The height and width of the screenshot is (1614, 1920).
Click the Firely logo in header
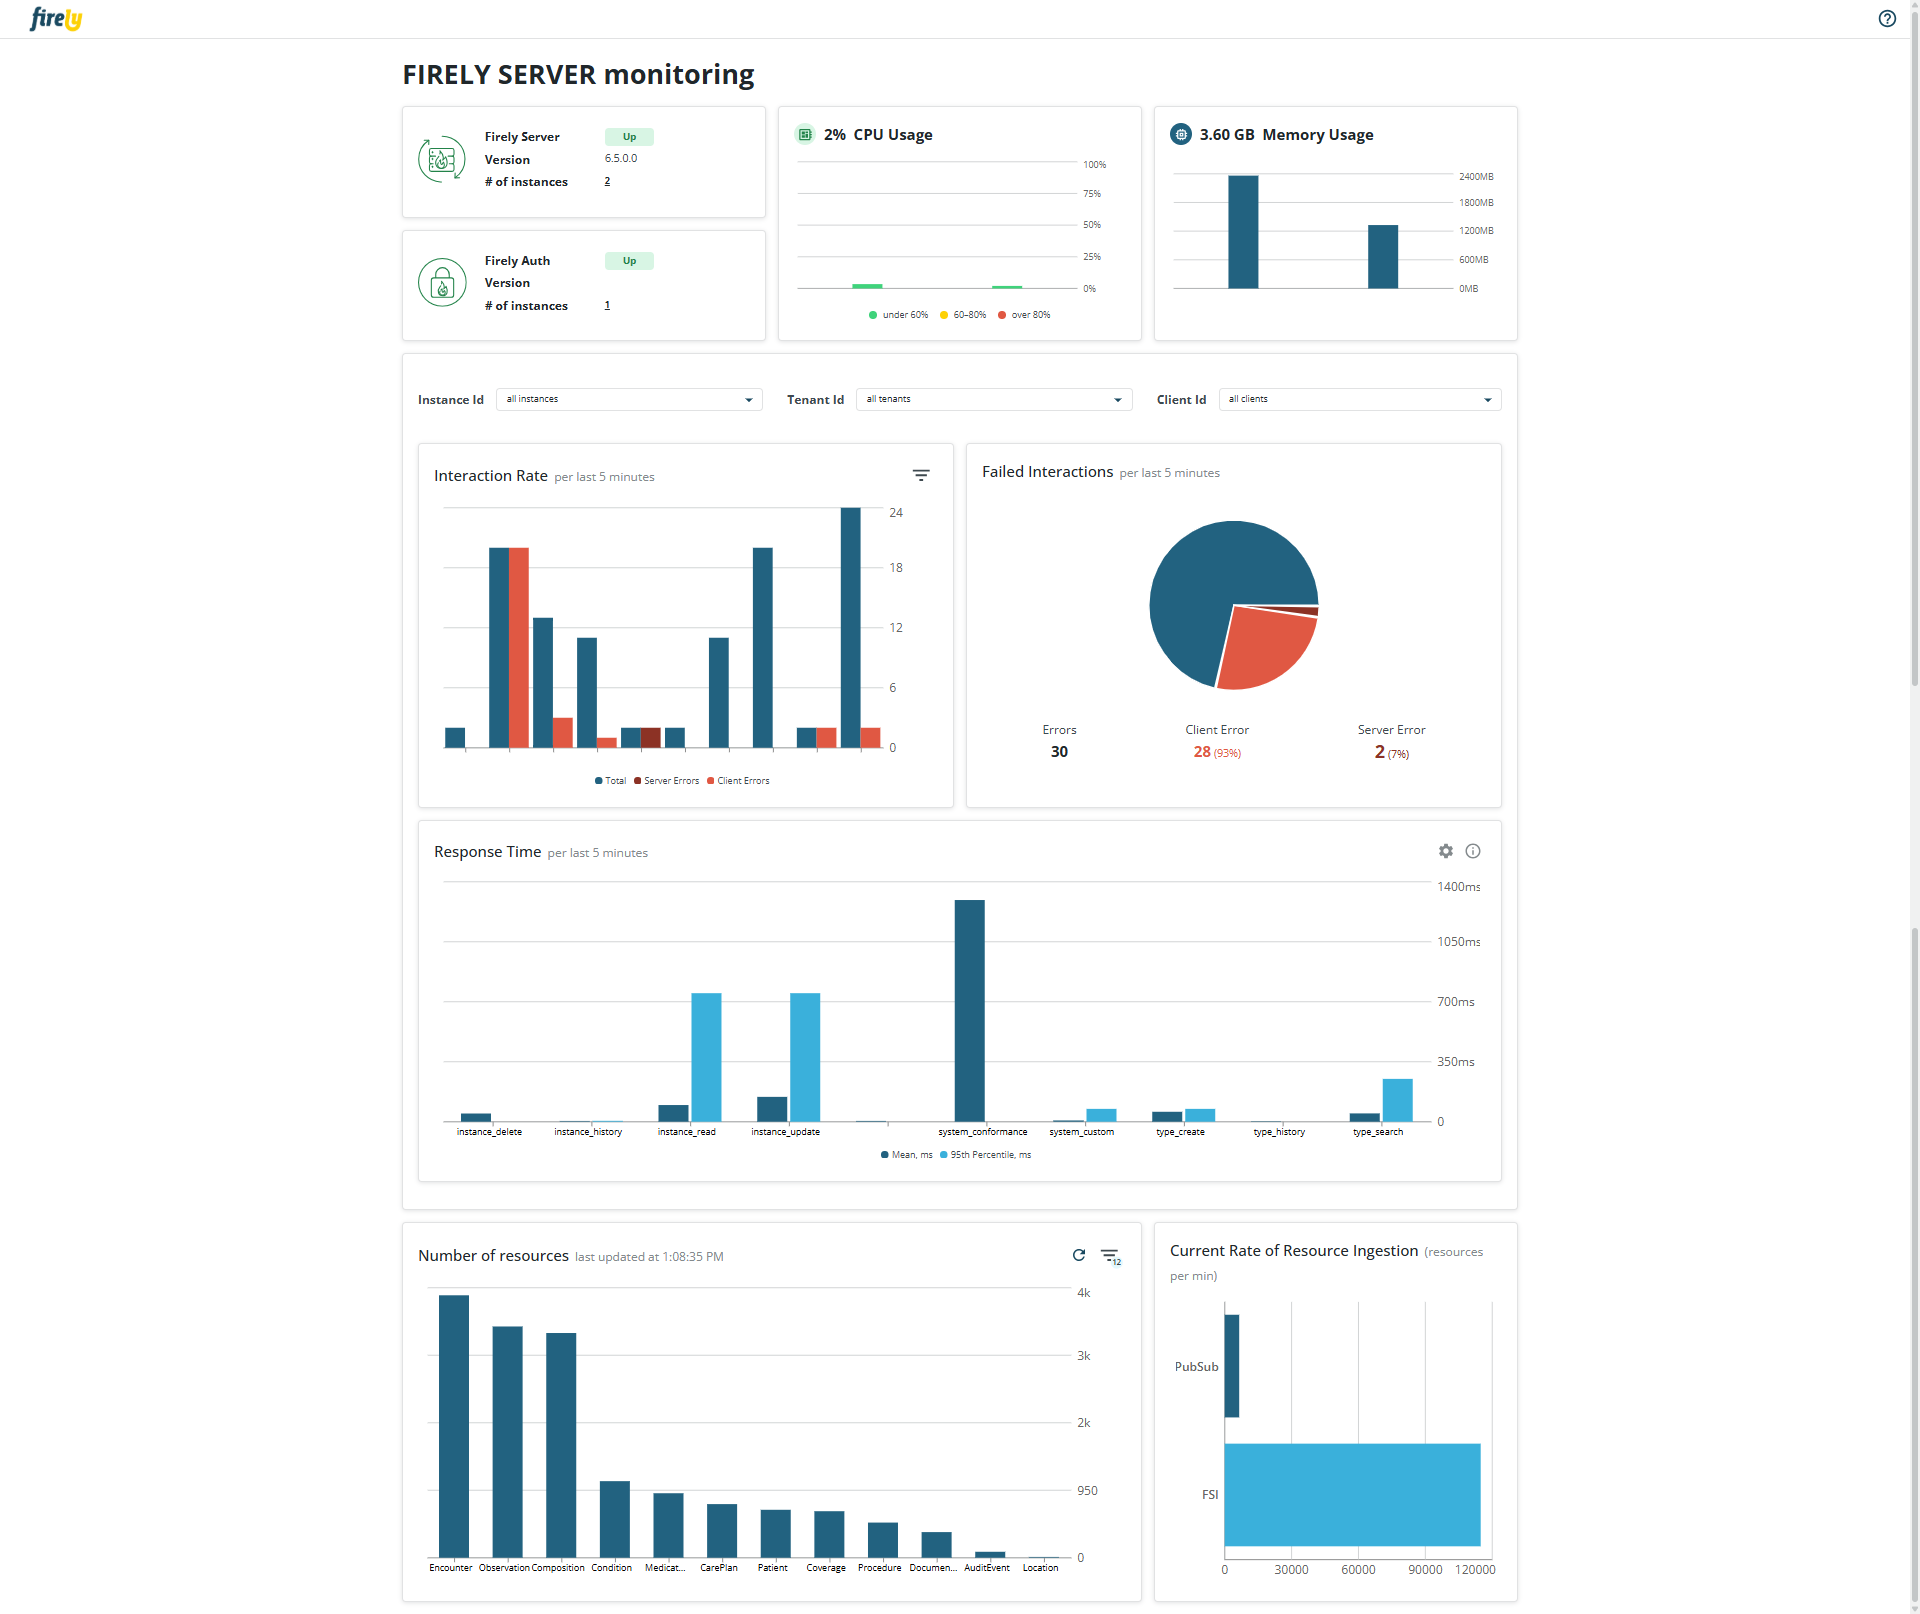pyautogui.click(x=56, y=18)
